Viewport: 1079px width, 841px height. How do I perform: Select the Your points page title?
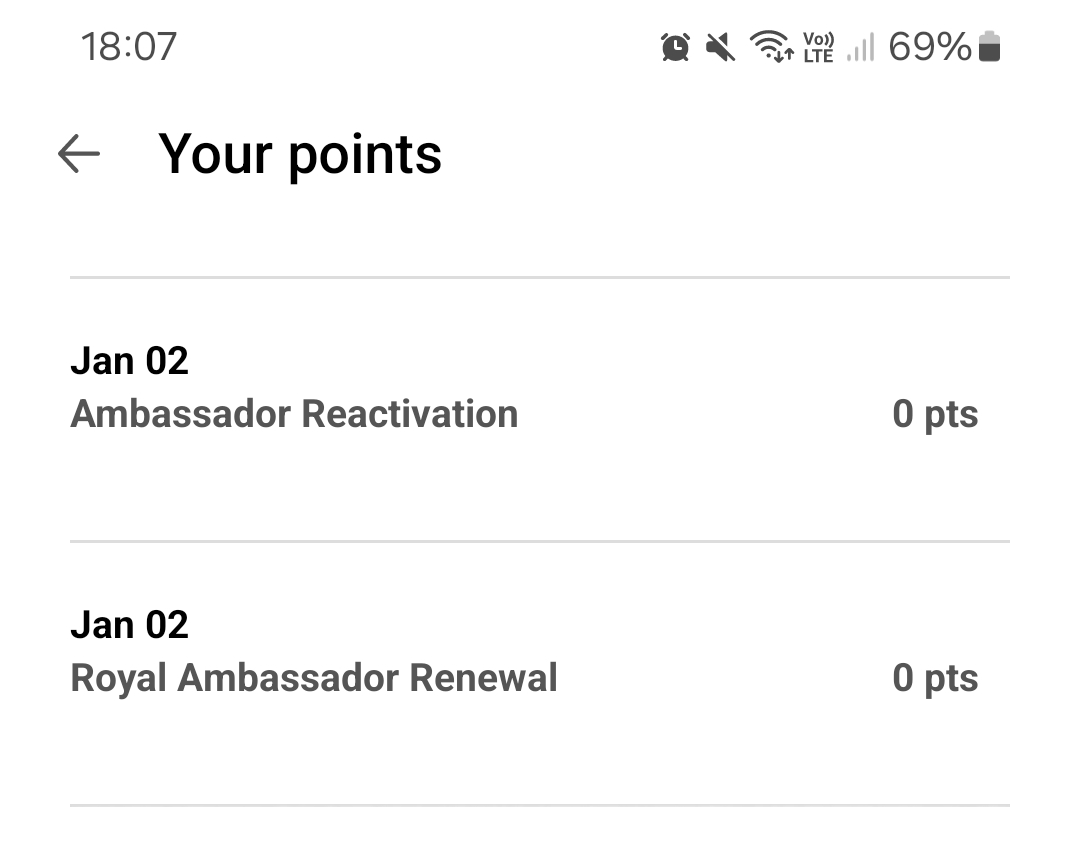[299, 154]
